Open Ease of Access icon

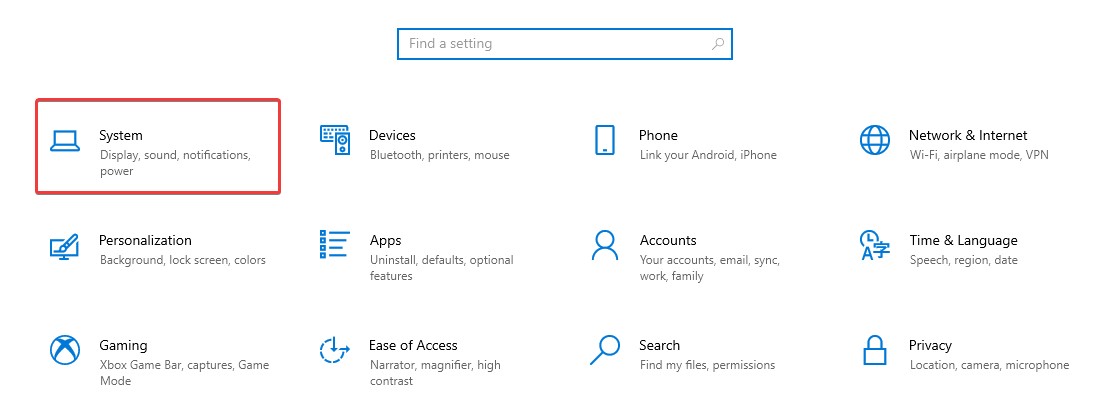click(335, 350)
